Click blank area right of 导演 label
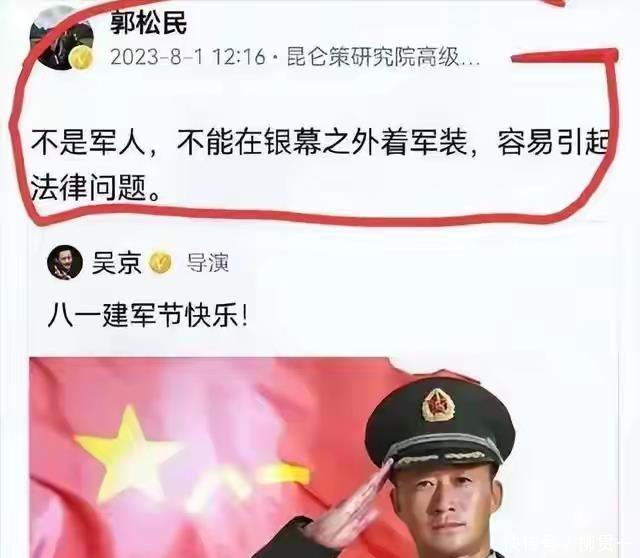 pos(408,262)
